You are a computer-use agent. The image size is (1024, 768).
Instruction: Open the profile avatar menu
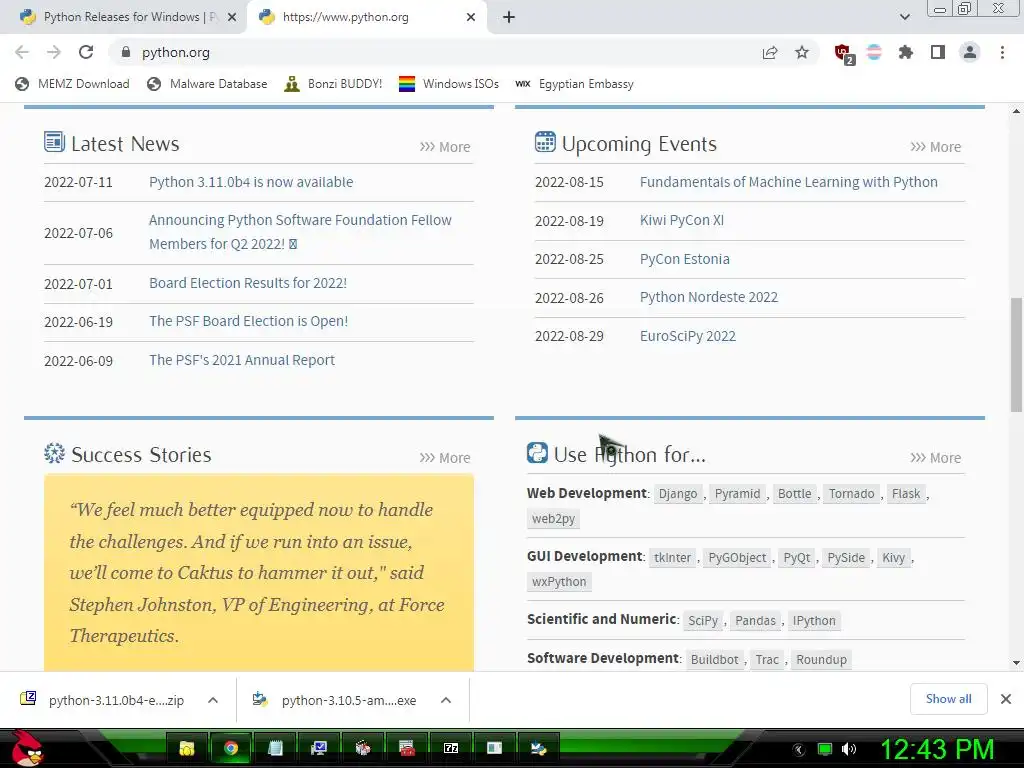click(970, 52)
